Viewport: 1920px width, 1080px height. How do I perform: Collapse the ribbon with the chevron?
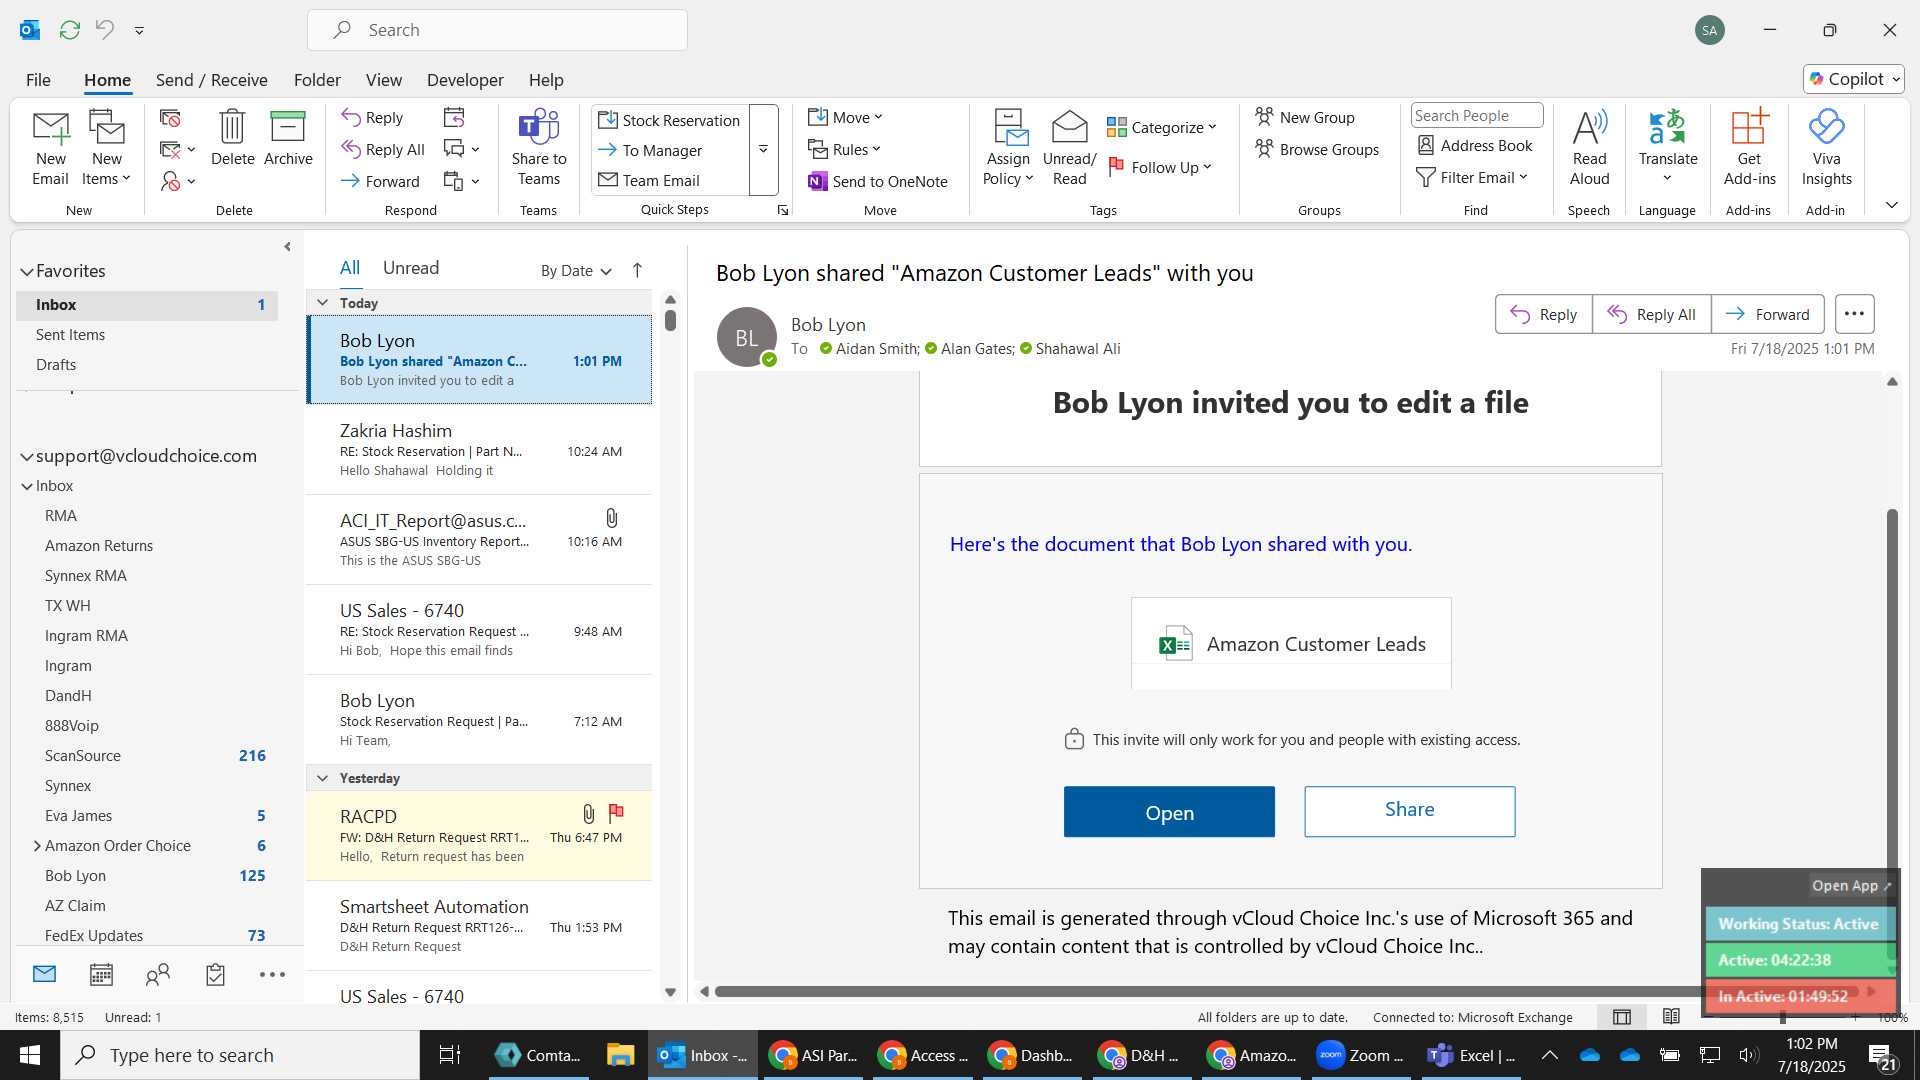(1892, 205)
